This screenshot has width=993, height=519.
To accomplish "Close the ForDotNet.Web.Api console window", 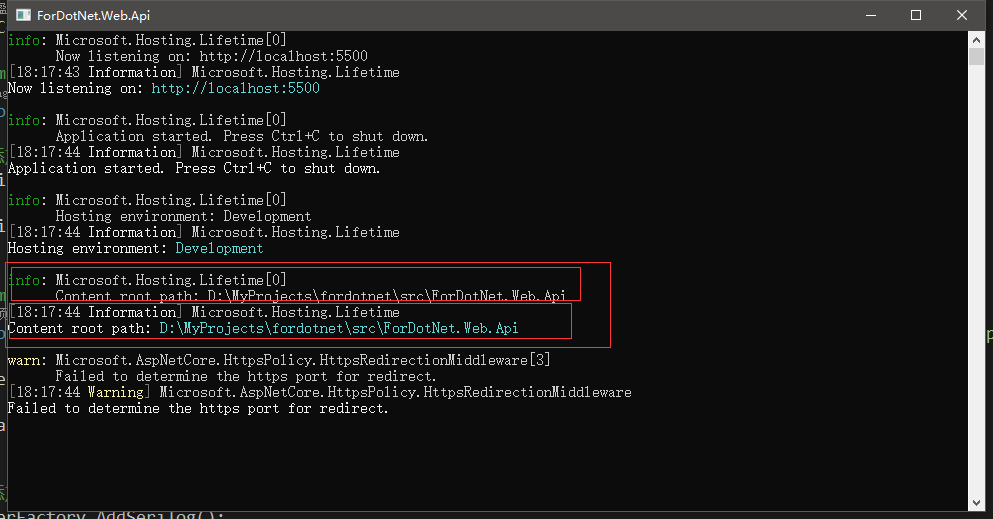I will click(962, 15).
